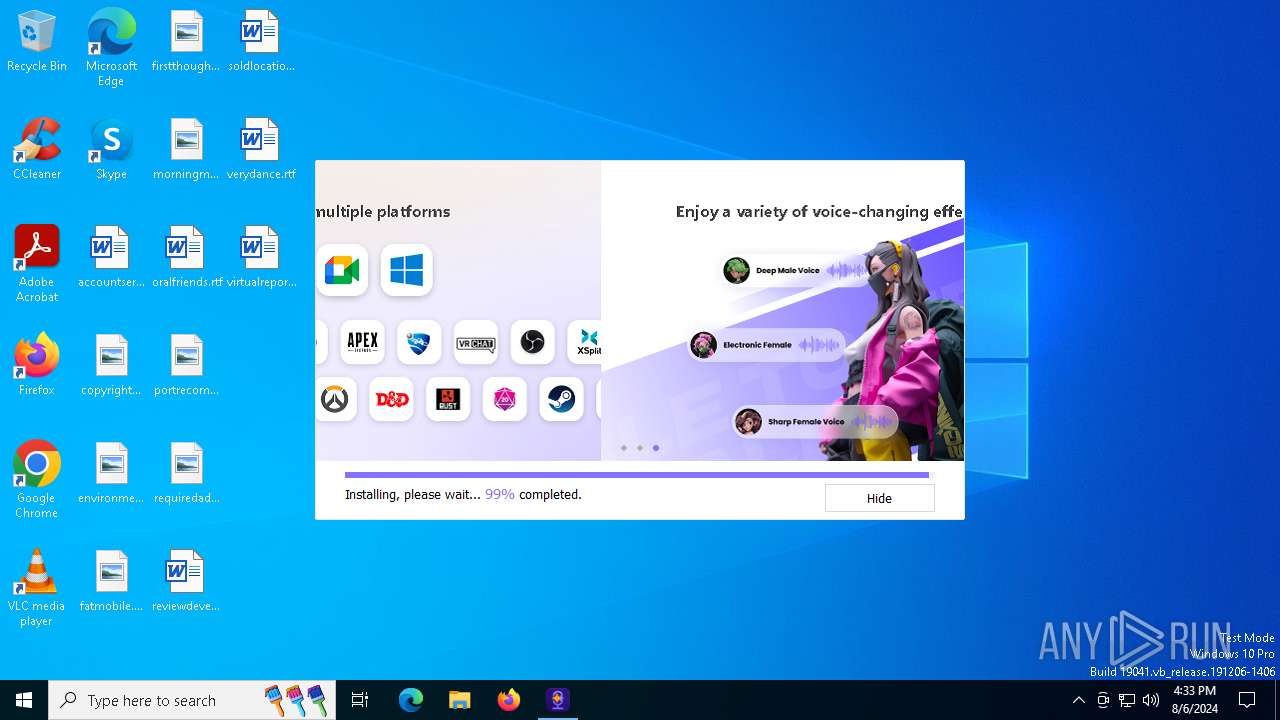
Task: Click the Rust game icon
Action: coord(448,399)
